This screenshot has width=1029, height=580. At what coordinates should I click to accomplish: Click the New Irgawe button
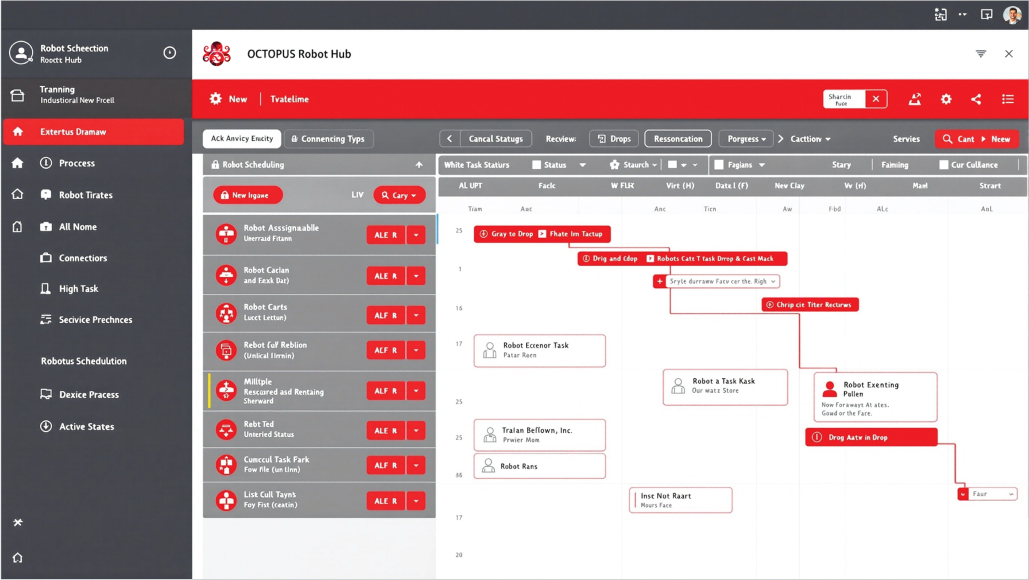[247, 195]
